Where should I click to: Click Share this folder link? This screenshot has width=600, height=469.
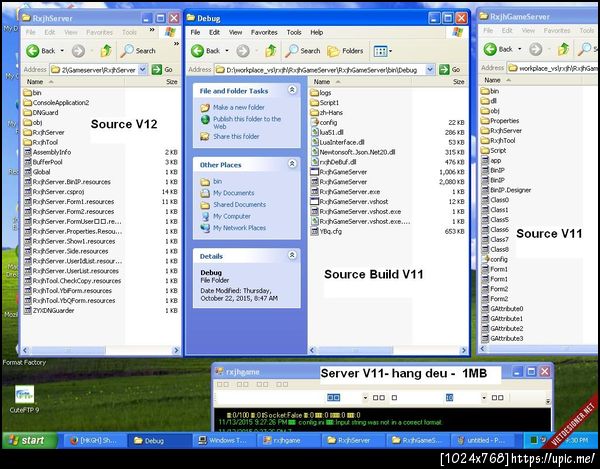tap(236, 136)
